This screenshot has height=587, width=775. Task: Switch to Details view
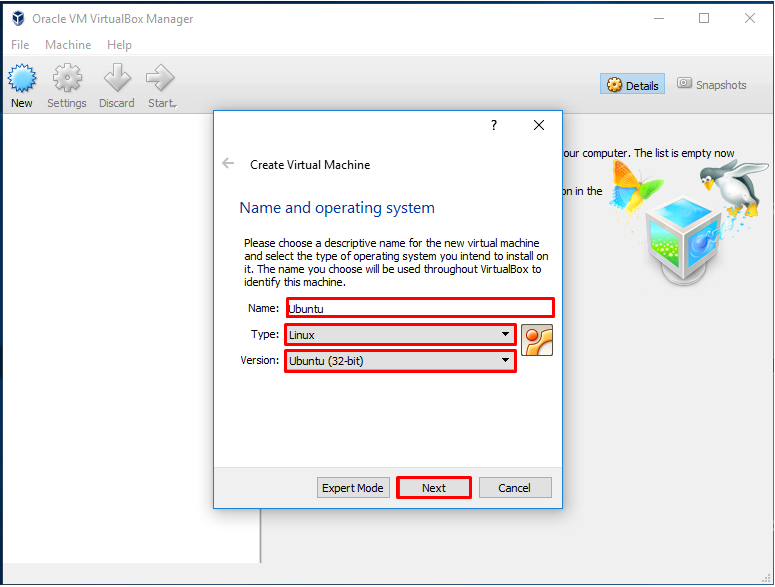click(x=633, y=85)
